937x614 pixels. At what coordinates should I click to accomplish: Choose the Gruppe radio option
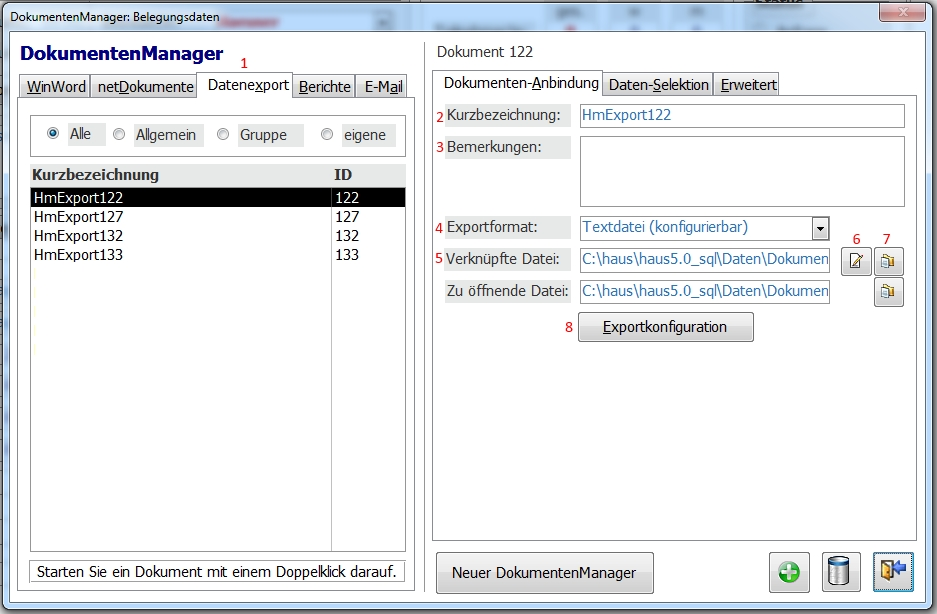223,134
